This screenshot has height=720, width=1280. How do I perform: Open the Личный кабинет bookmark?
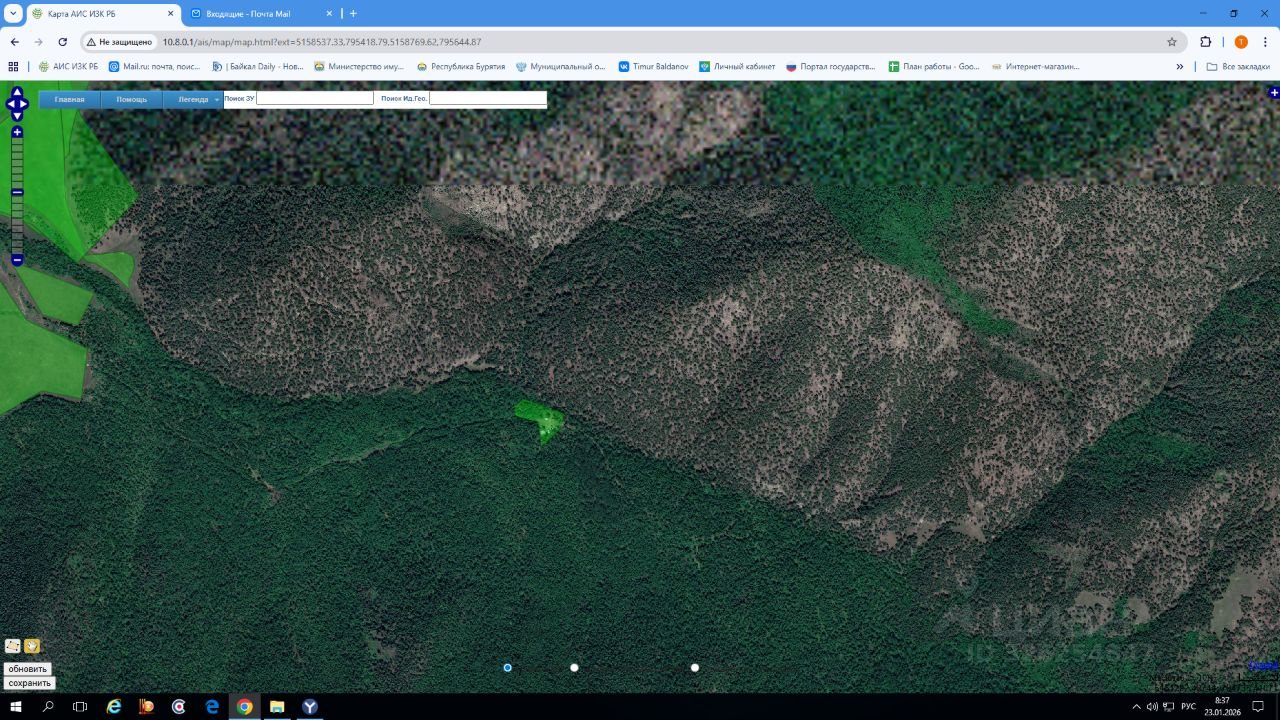[x=737, y=67]
